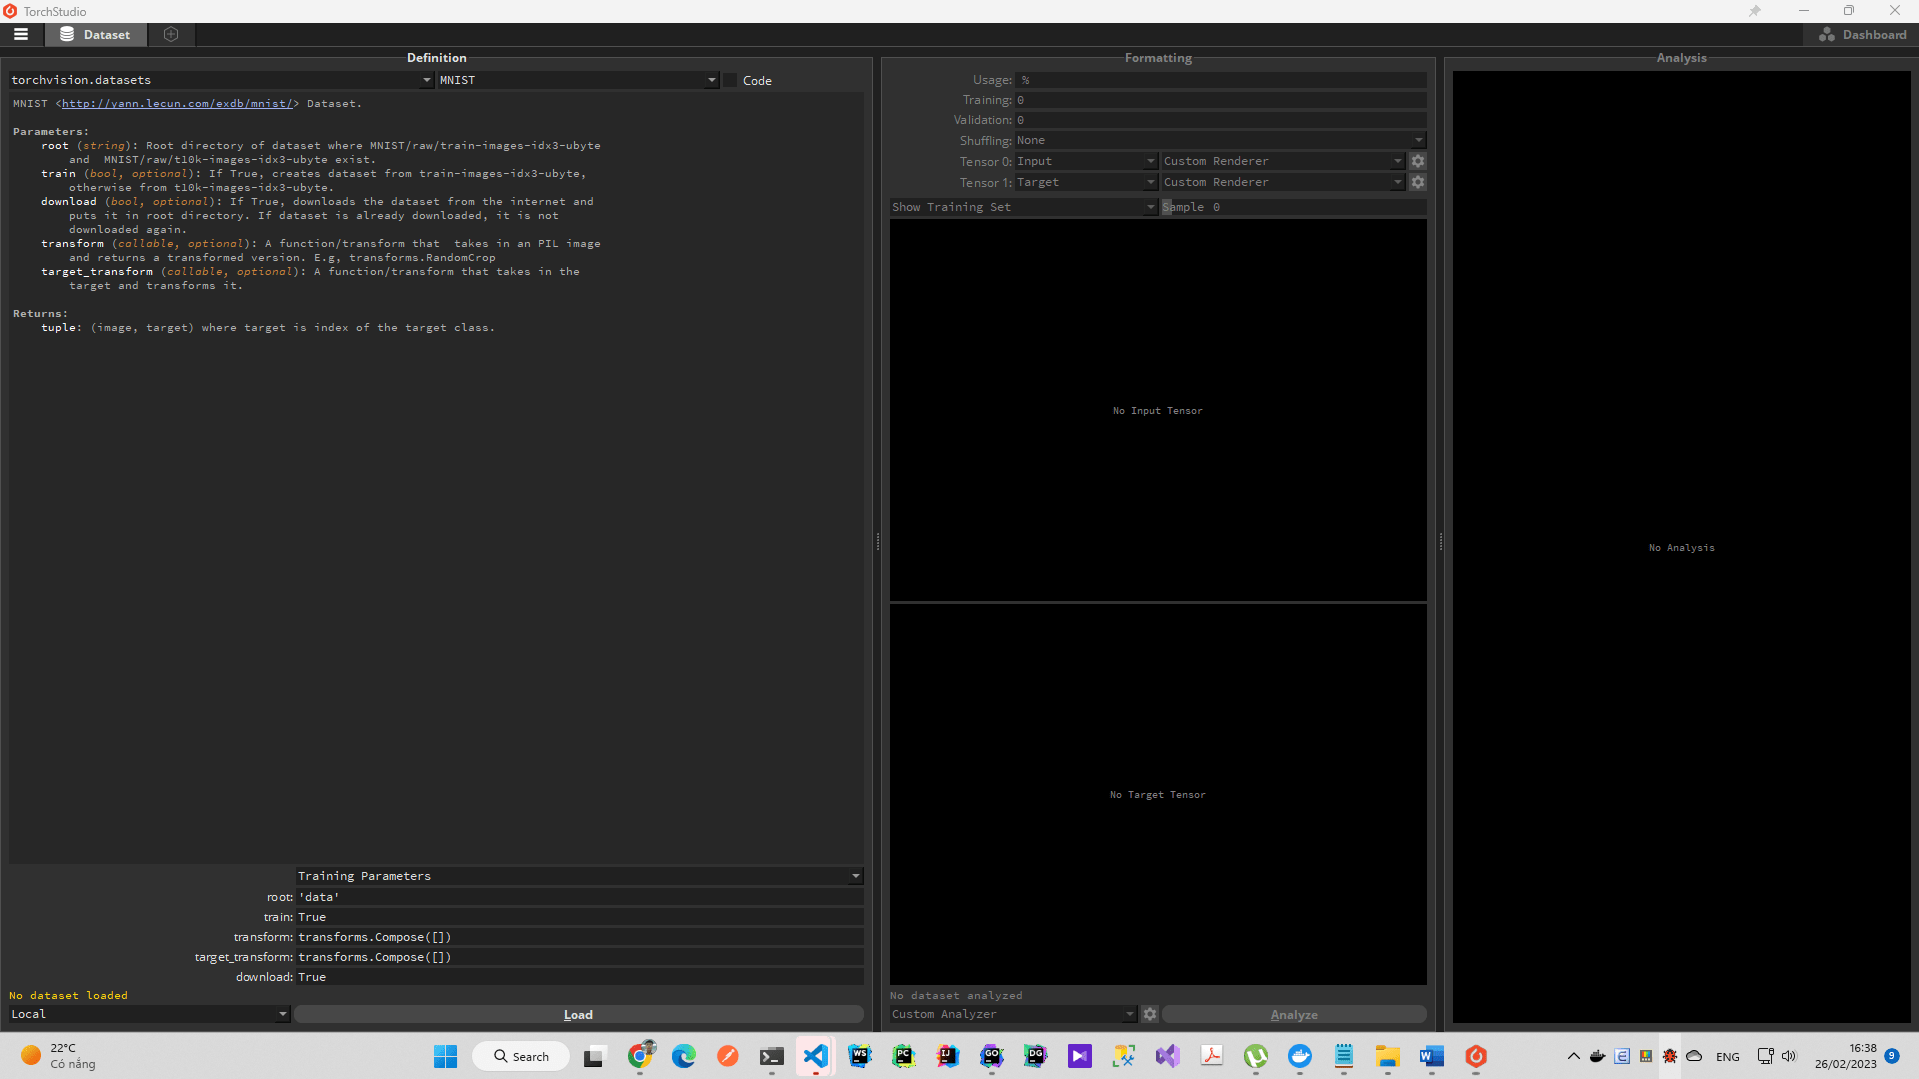Image resolution: width=1919 pixels, height=1079 pixels.
Task: Click the splitter handle between Formatting and Analysis
Action: 1441,541
